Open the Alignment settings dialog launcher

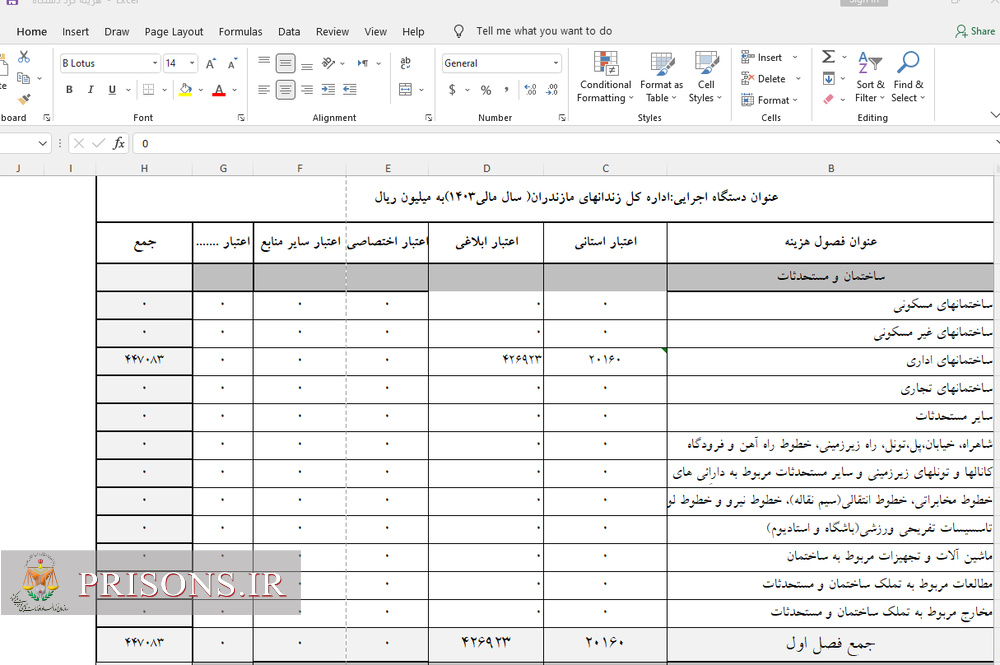429,118
